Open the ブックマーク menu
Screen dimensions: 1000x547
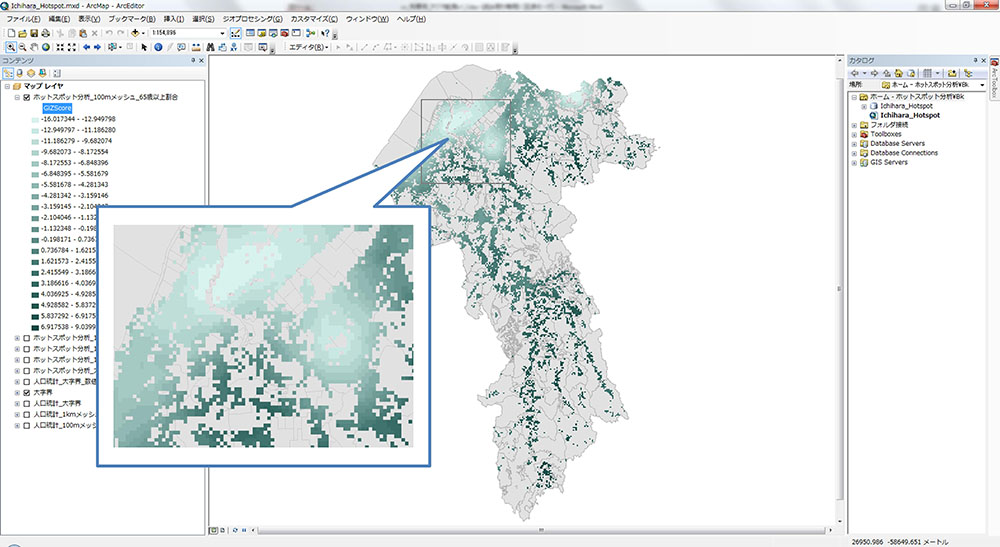tap(131, 19)
